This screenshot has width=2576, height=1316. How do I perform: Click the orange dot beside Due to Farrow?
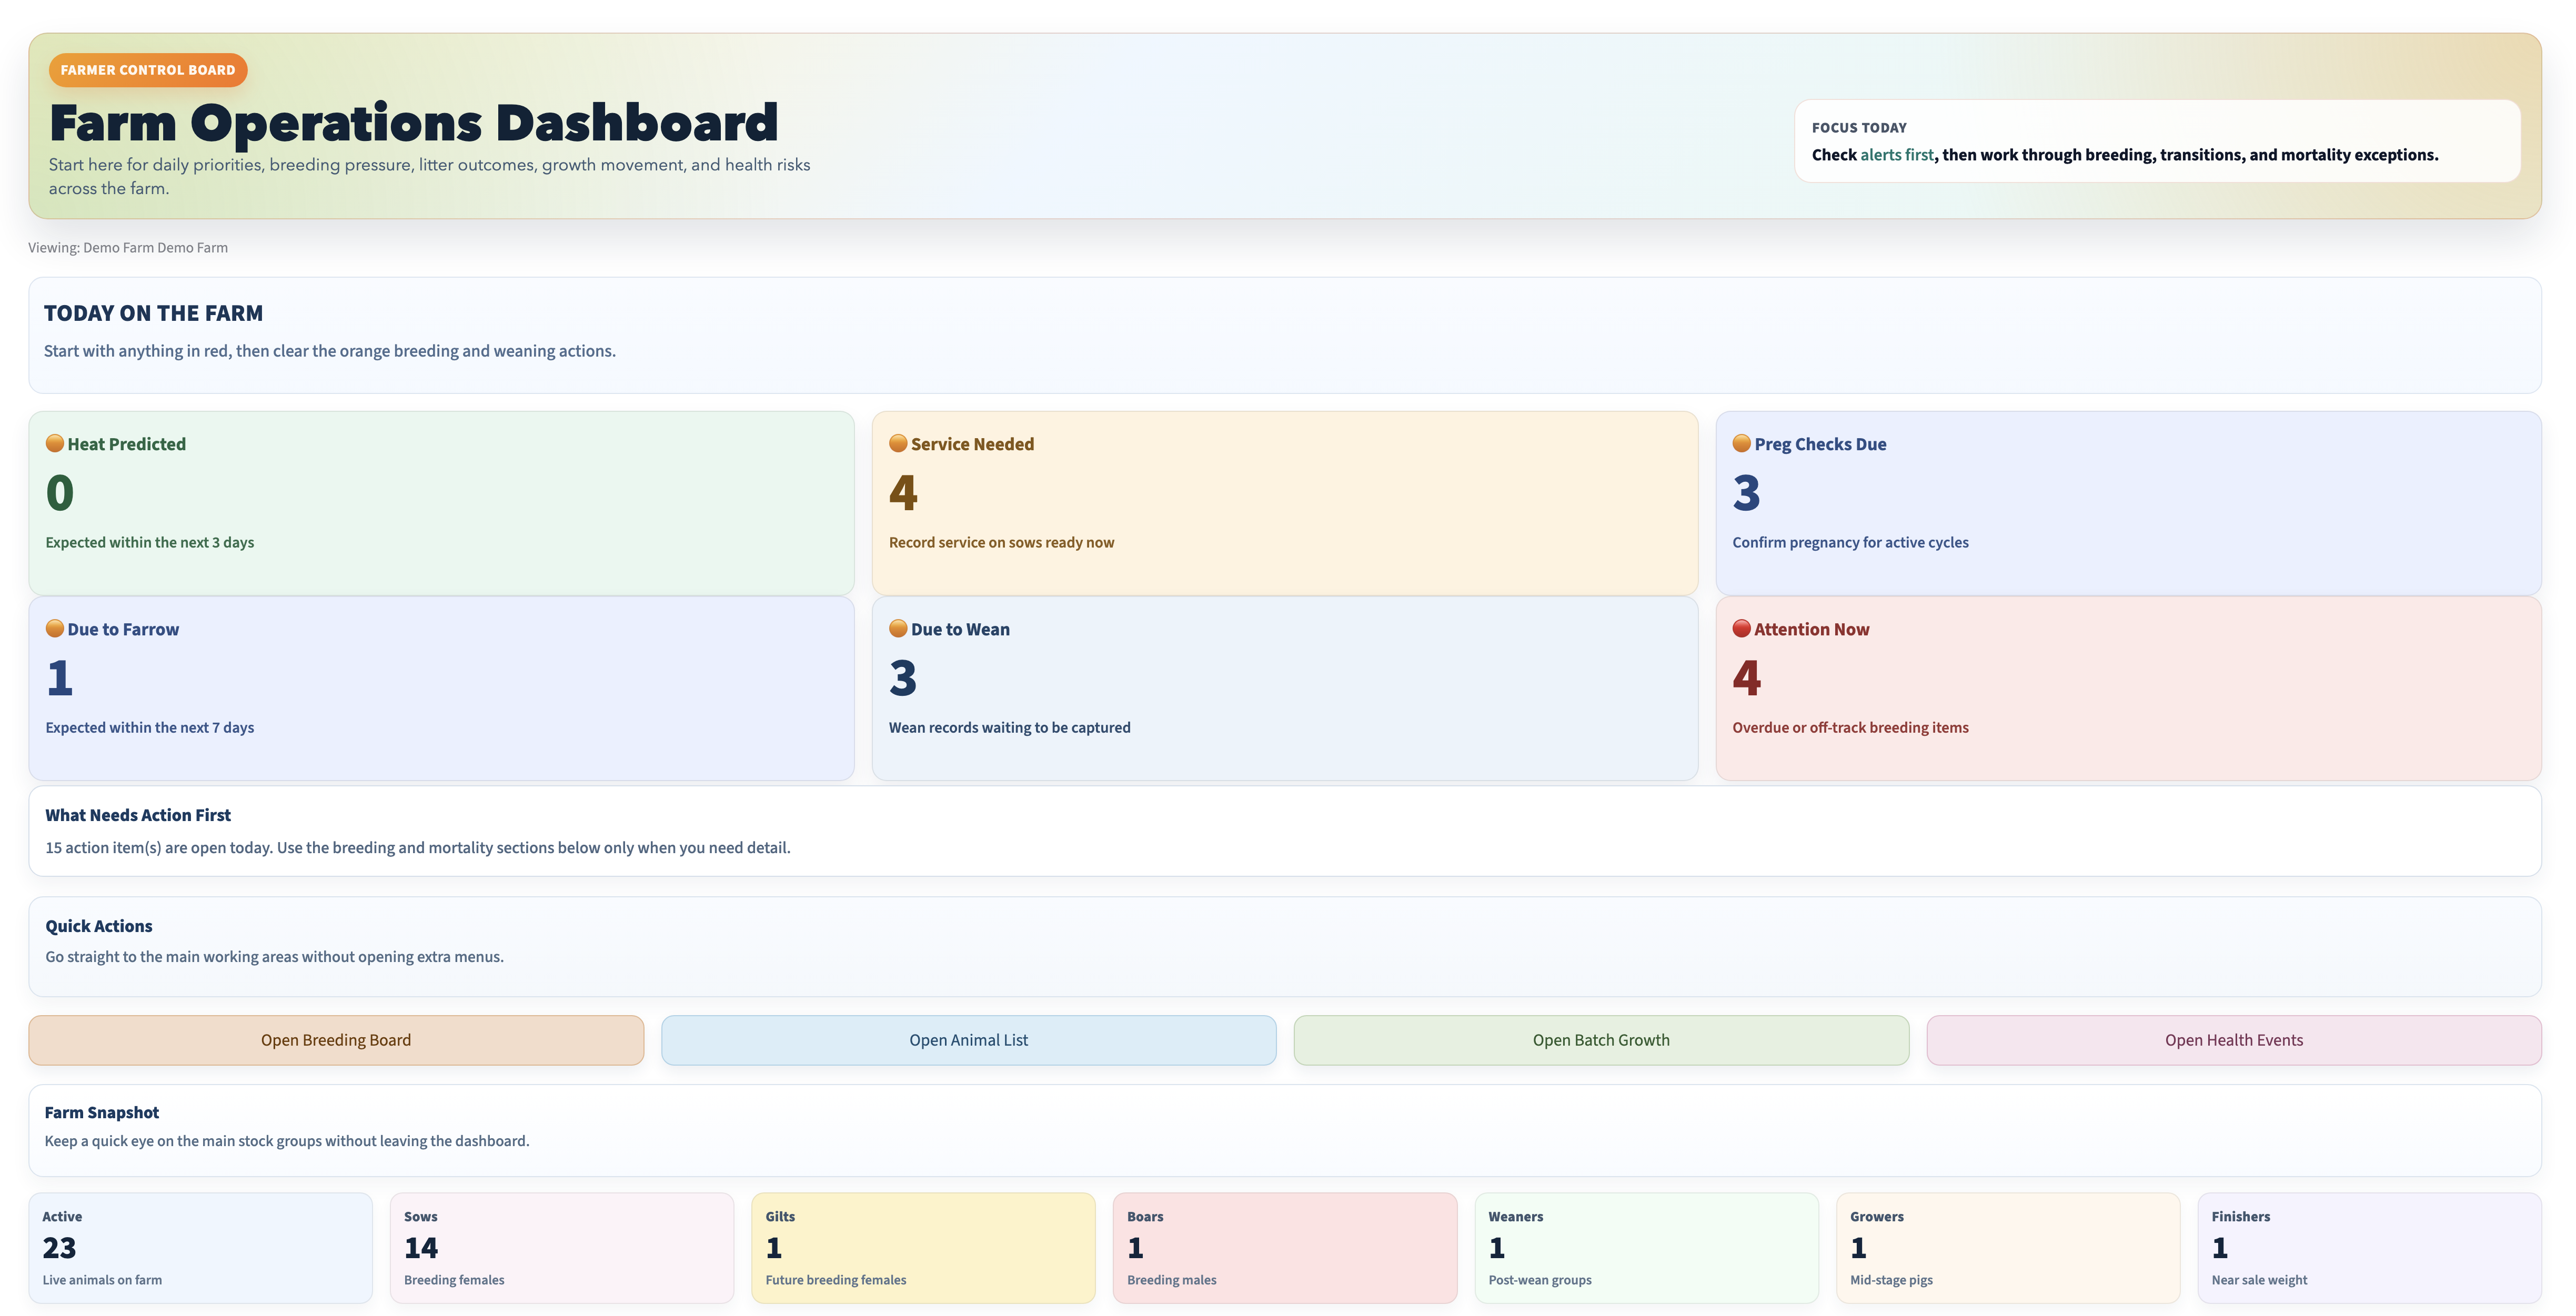pyautogui.click(x=55, y=628)
